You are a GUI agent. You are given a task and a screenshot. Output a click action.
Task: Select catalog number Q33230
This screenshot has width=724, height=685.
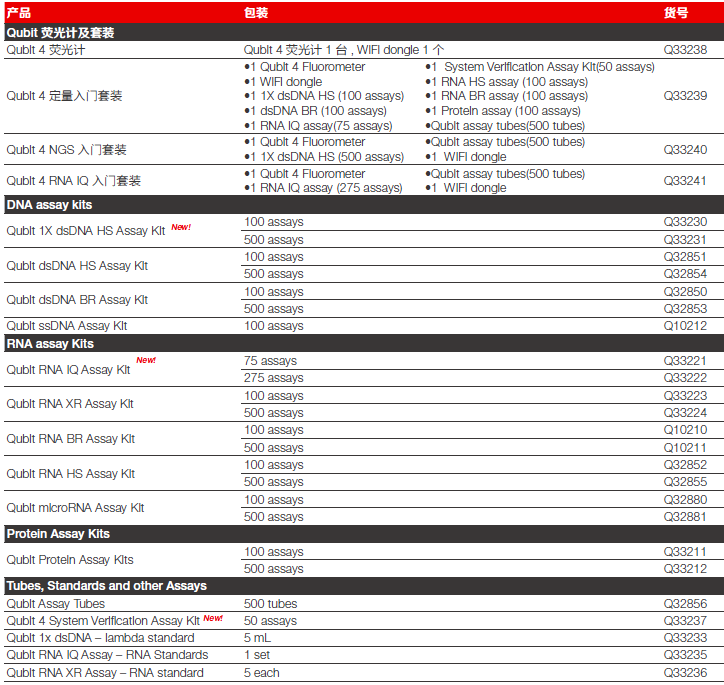[685, 222]
